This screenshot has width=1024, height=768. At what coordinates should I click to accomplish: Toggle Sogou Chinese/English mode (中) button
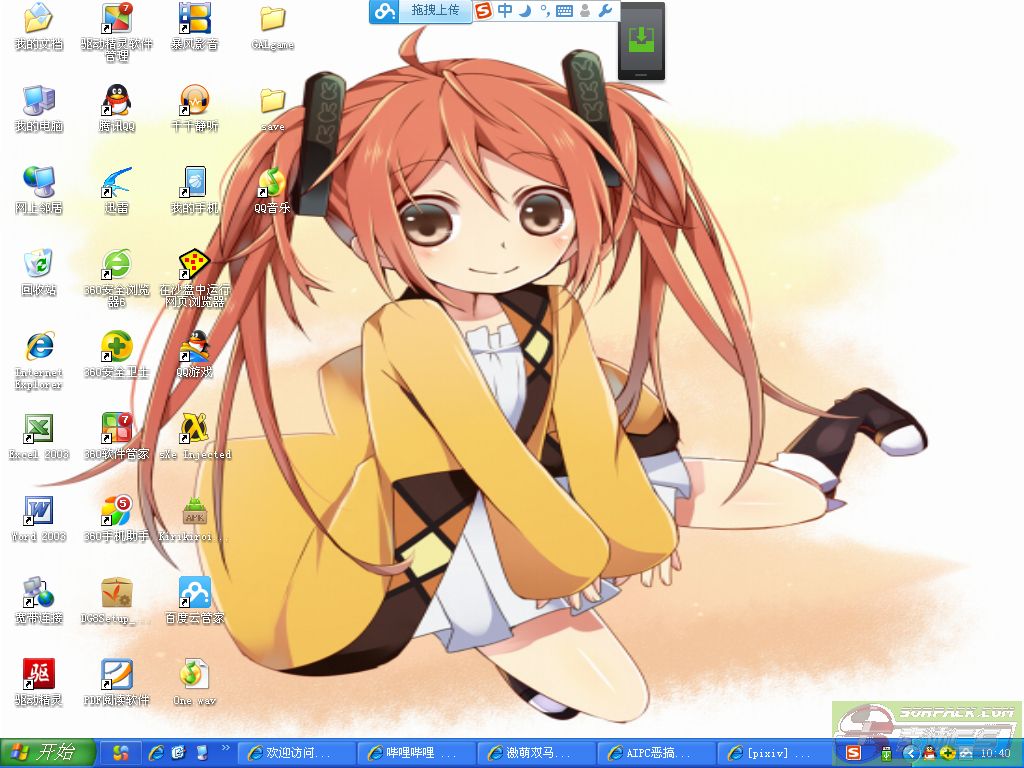[505, 11]
